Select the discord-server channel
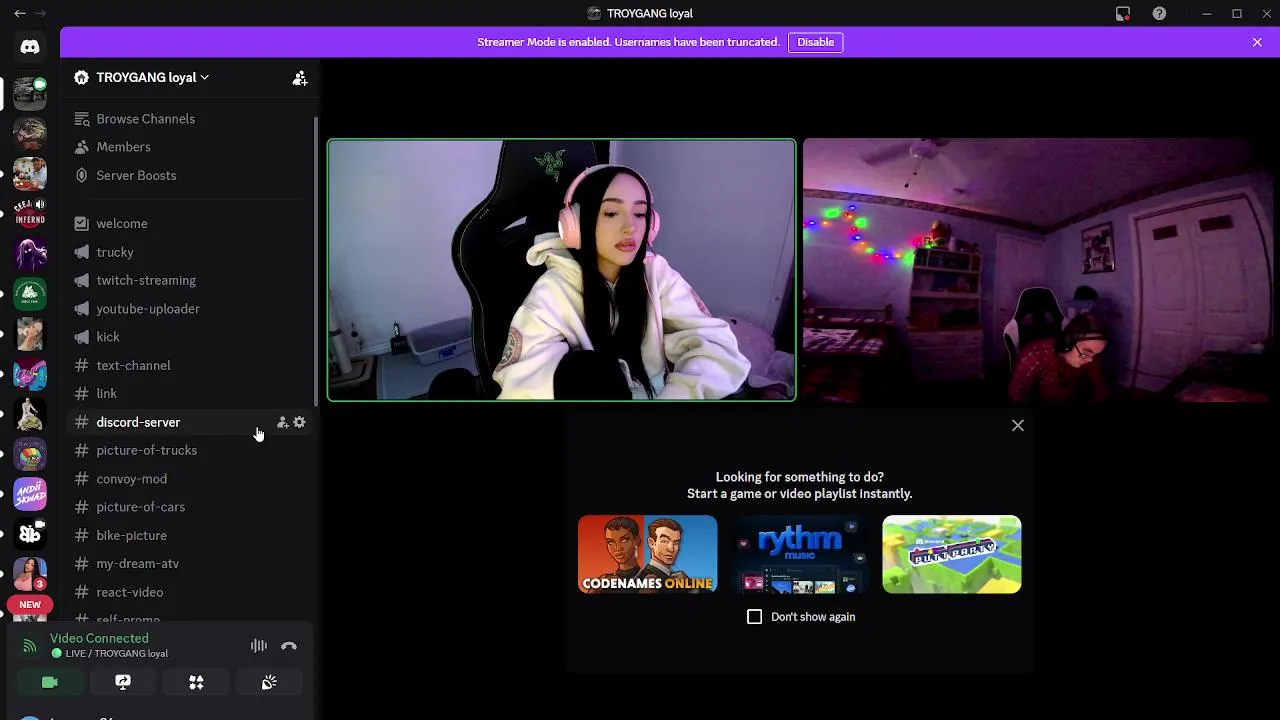This screenshot has width=1280, height=720. 138,422
